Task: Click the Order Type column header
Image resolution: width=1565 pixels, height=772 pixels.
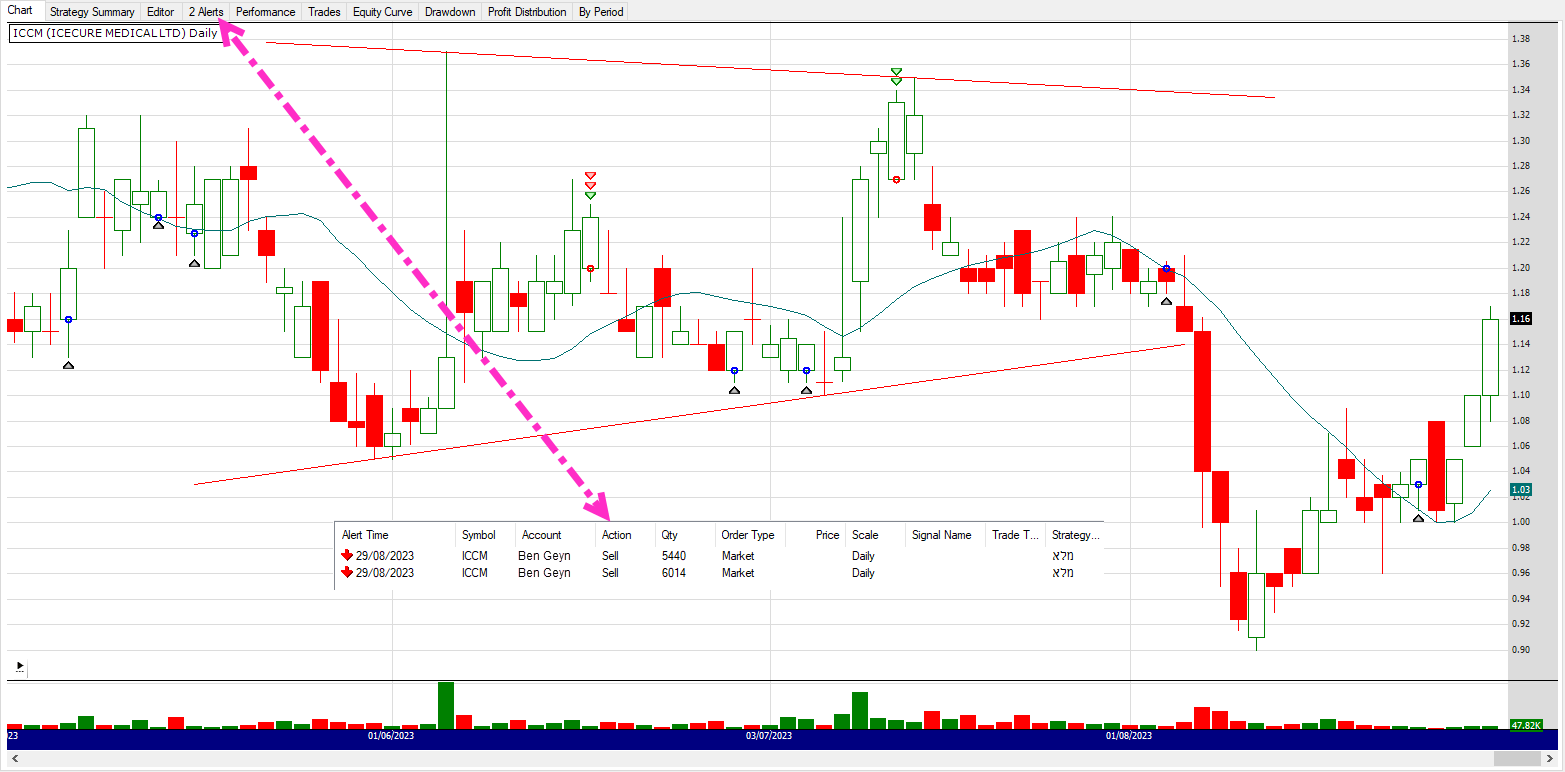Action: point(750,535)
